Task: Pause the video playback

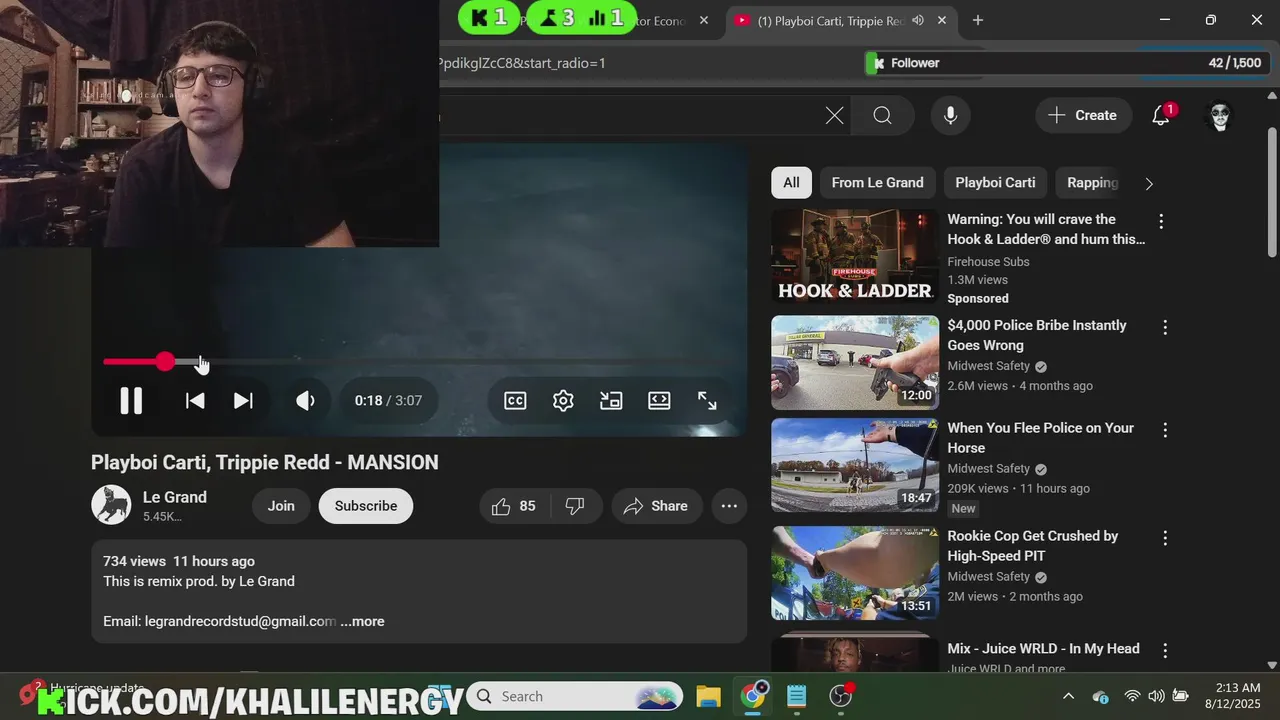Action: point(131,401)
